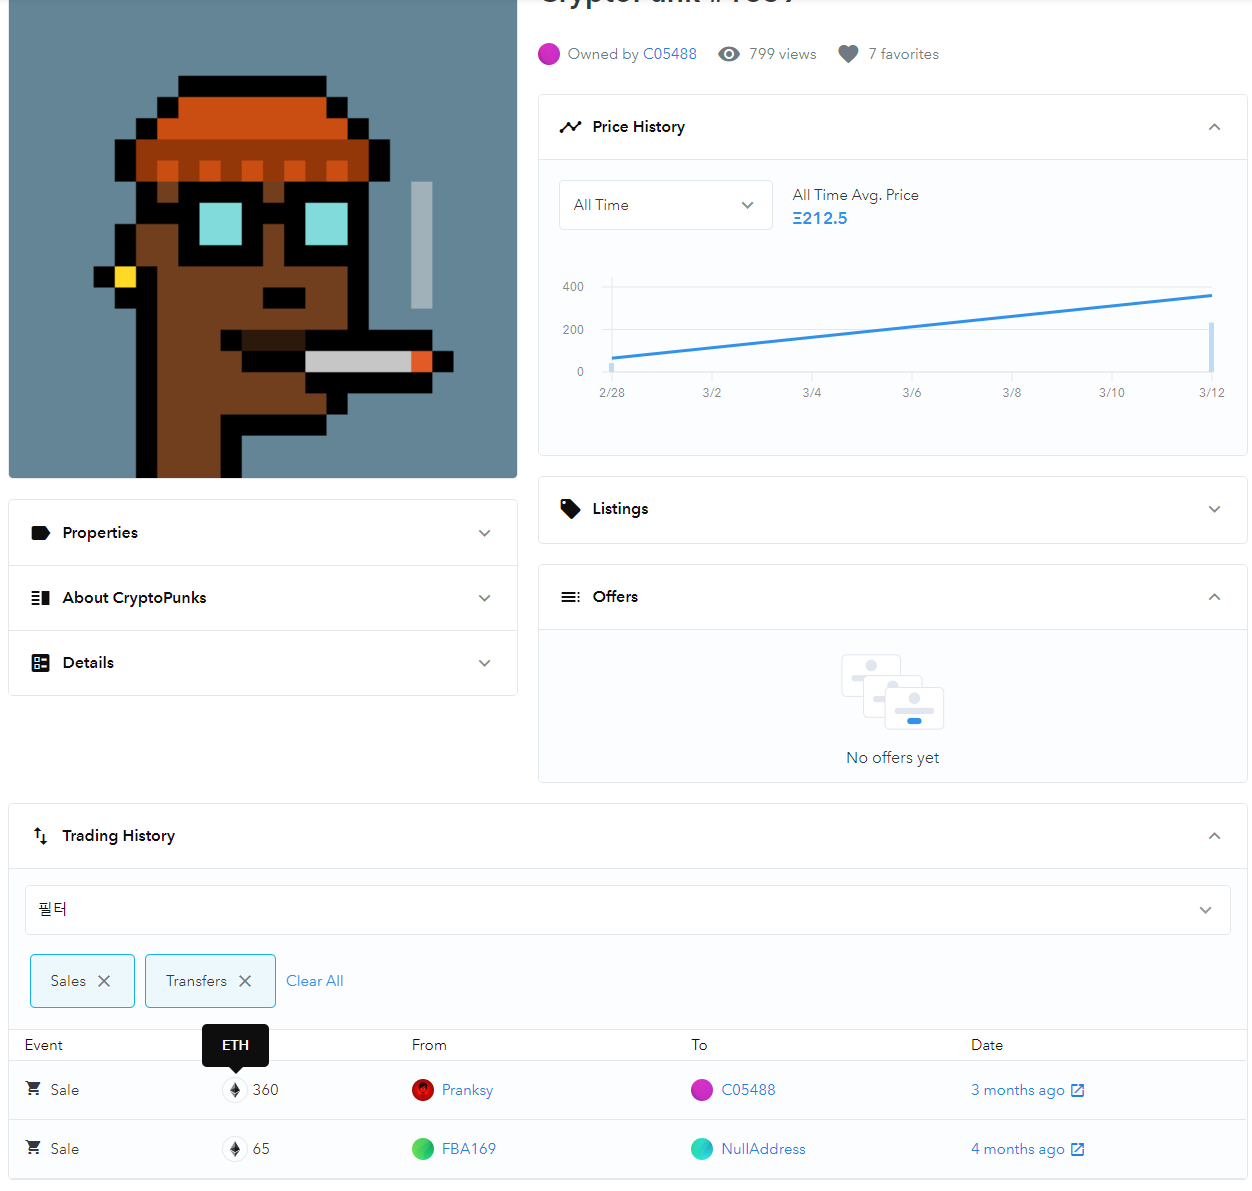
Task: Click the Trading History arrows icon
Action: (40, 836)
